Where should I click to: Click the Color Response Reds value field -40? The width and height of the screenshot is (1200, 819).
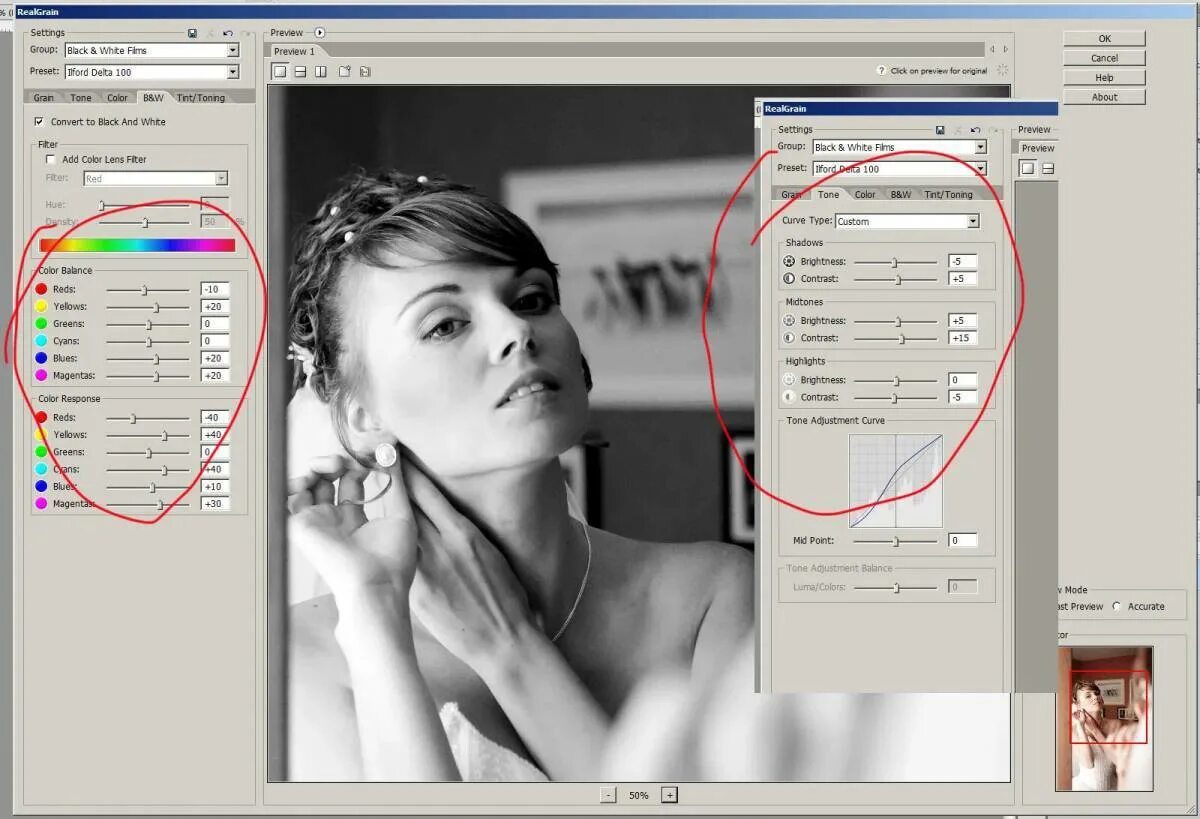coord(214,418)
